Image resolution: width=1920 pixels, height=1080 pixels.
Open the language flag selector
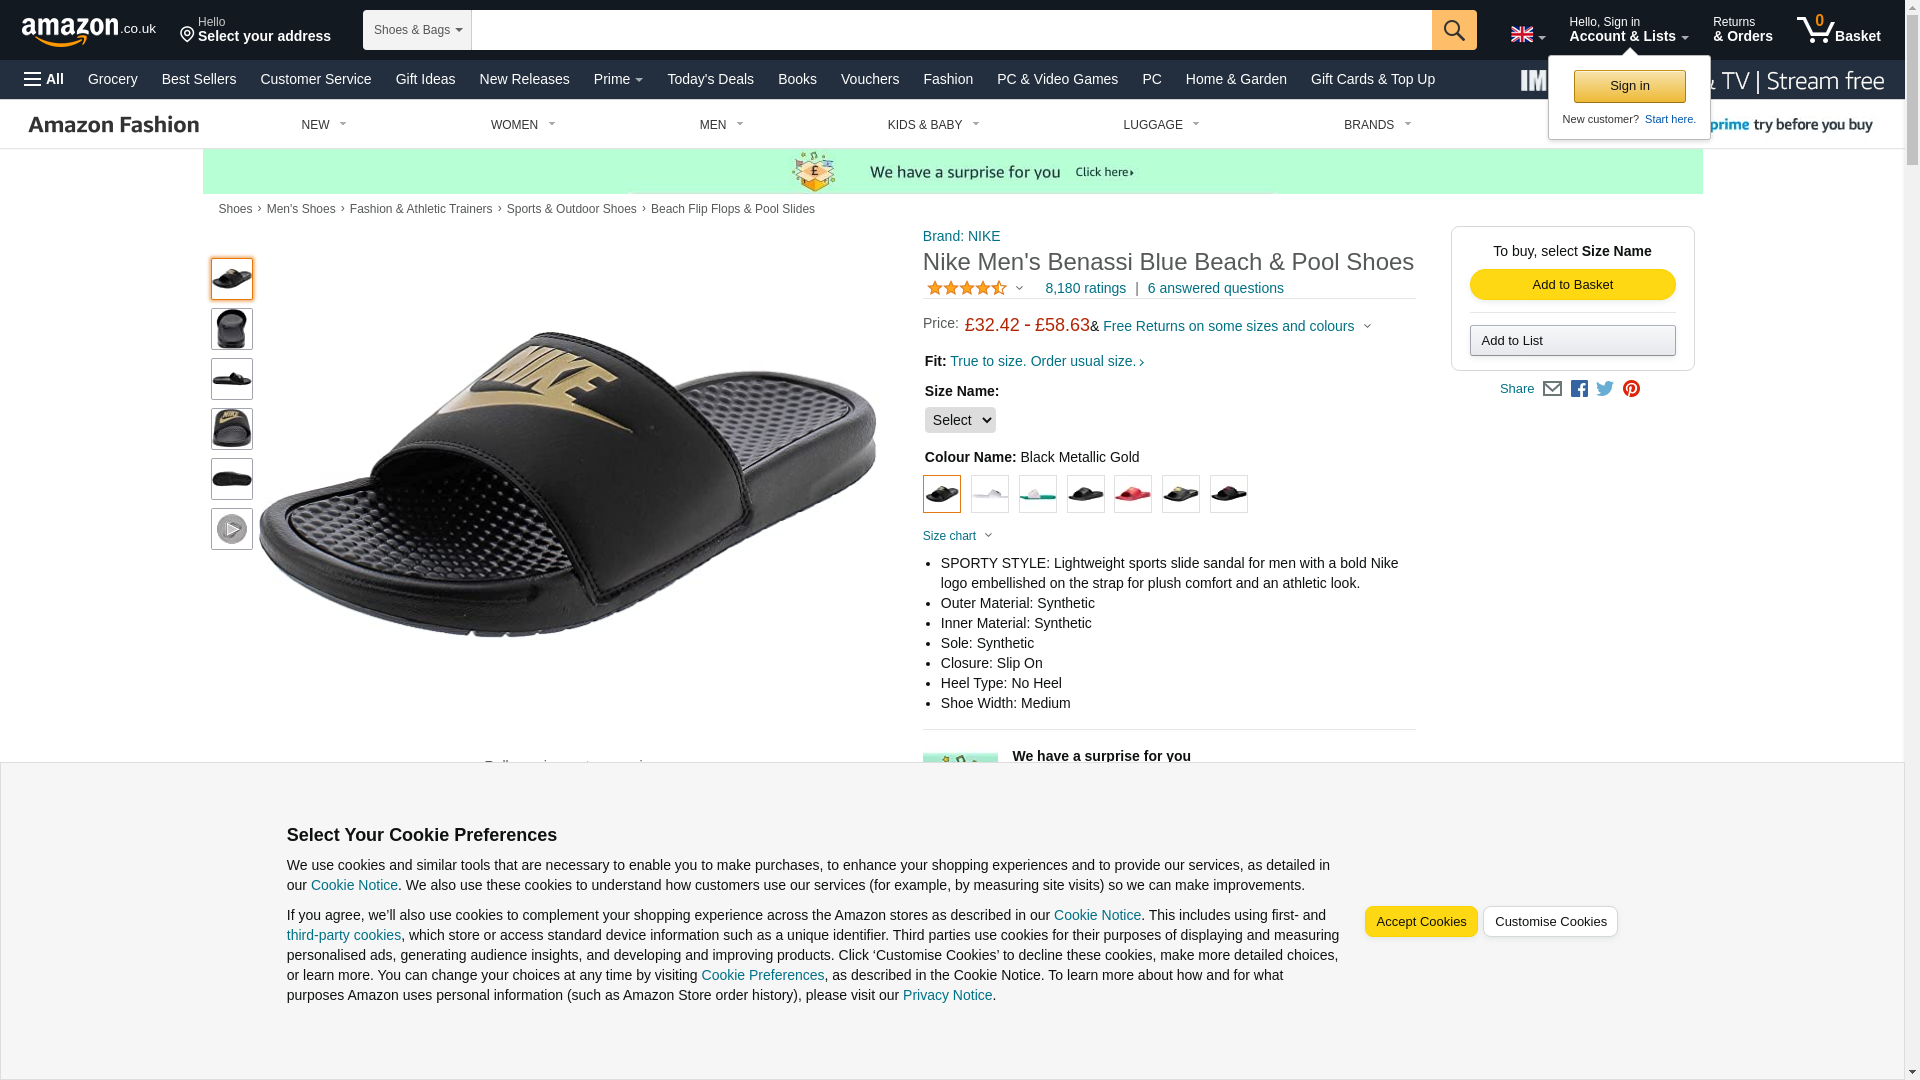point(1527,35)
